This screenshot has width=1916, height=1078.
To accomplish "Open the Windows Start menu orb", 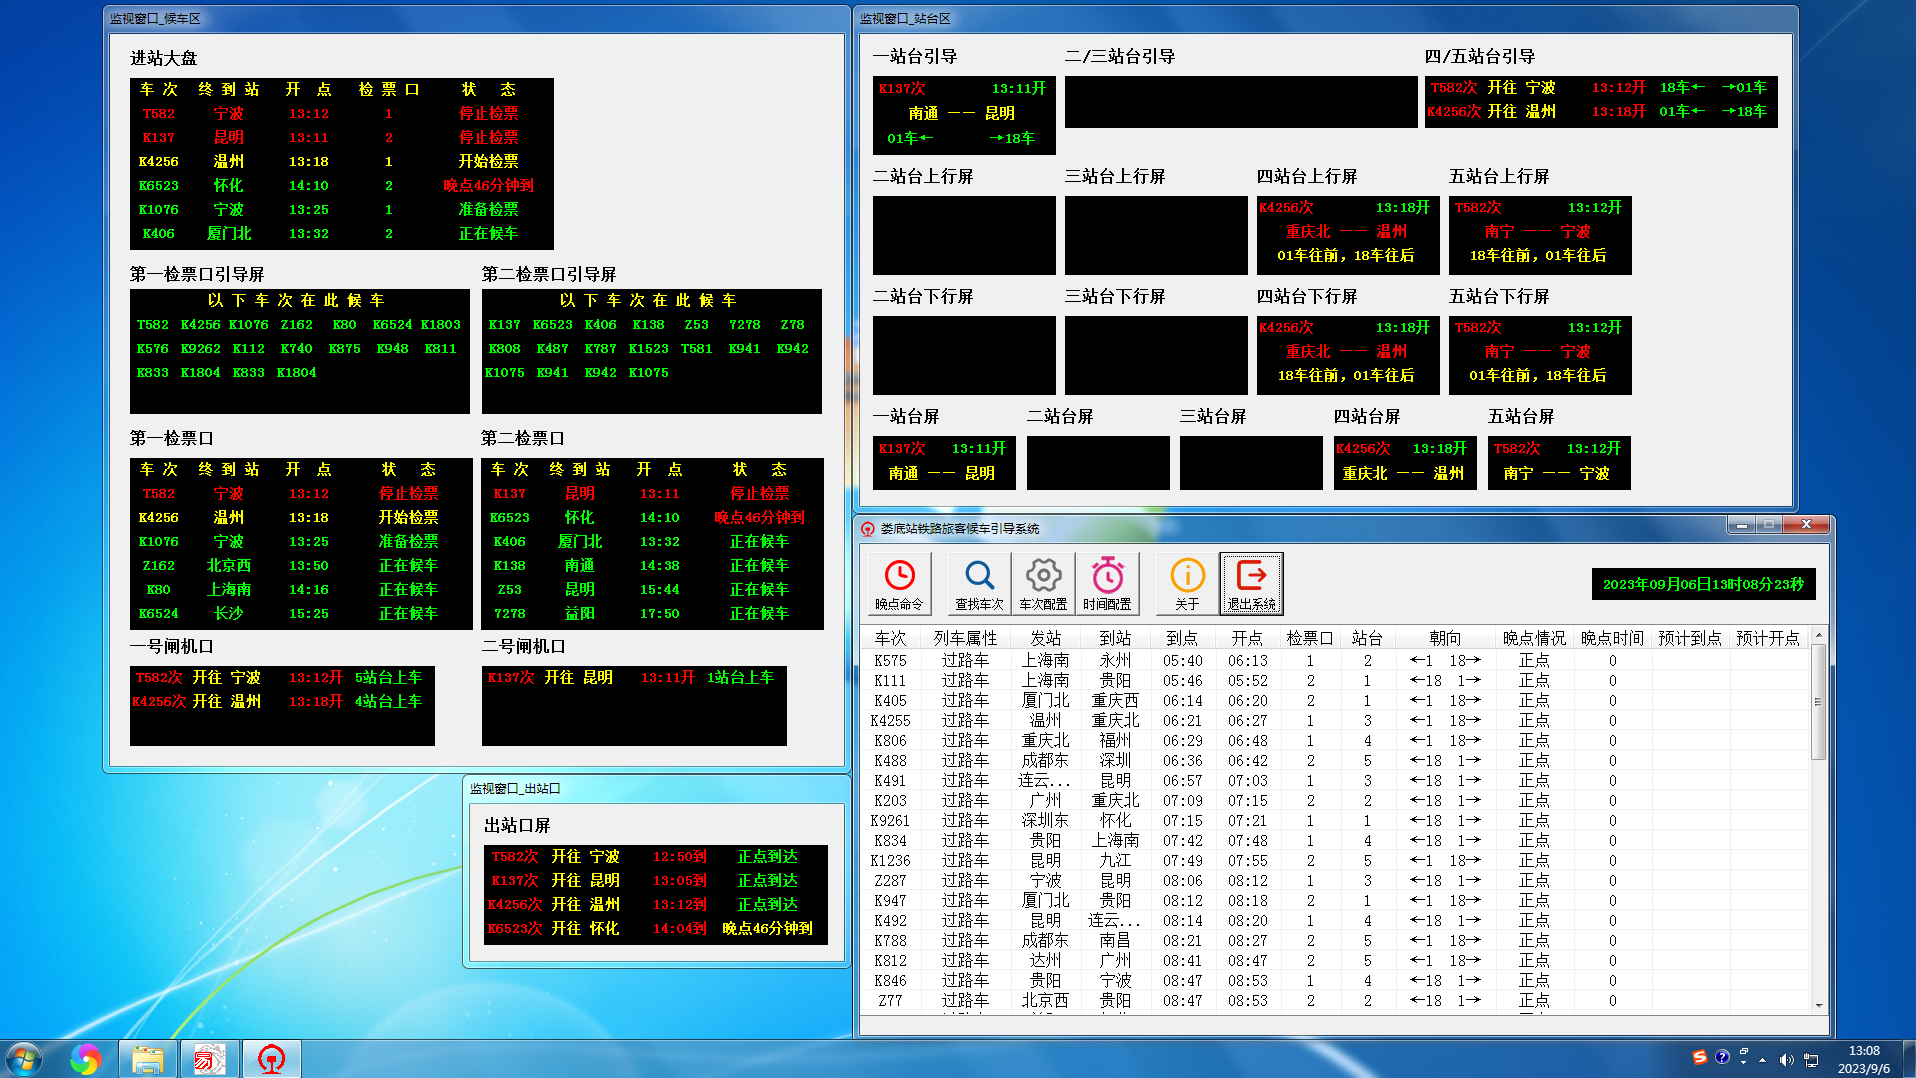I will 24,1058.
